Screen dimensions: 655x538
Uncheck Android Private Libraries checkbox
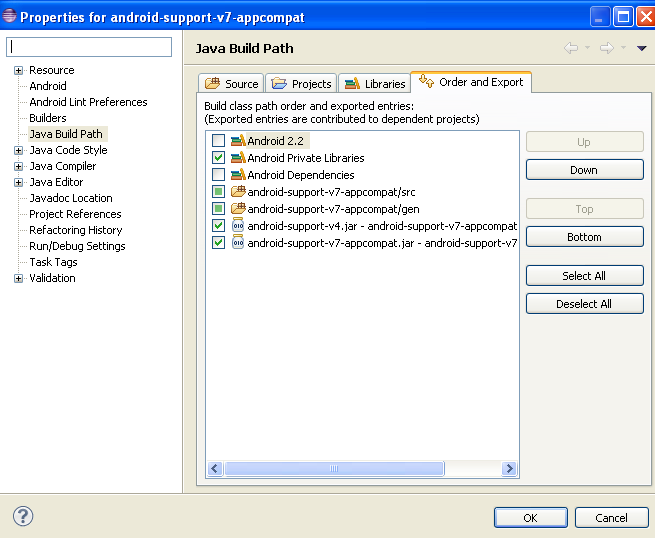click(218, 158)
